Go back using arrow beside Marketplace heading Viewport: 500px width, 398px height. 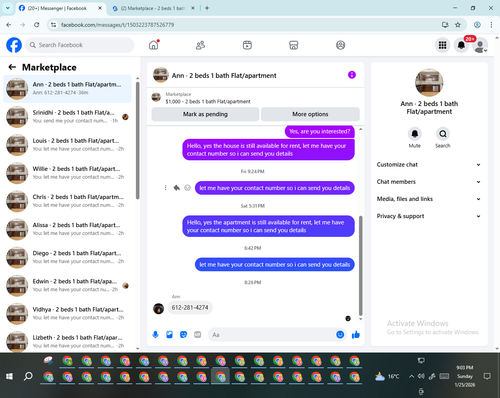point(12,67)
